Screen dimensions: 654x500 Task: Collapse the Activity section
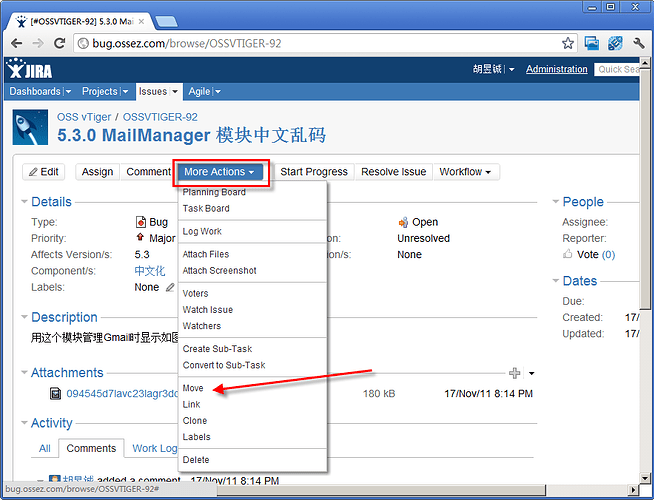24,423
